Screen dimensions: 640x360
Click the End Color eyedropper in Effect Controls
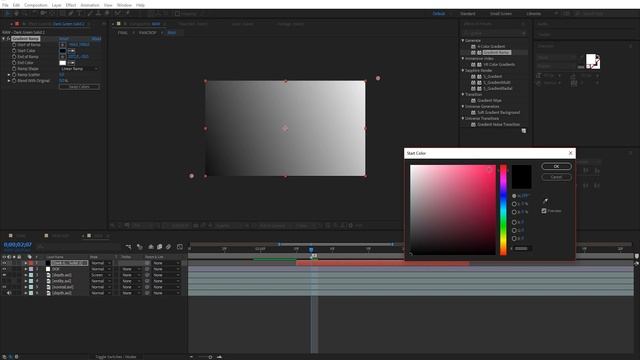(71, 63)
